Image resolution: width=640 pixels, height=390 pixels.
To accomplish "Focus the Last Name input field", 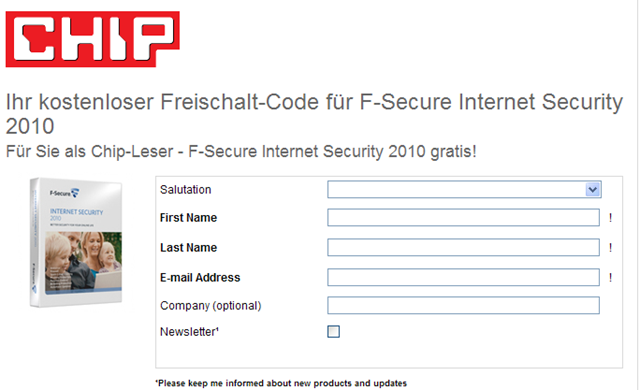I will 463,247.
